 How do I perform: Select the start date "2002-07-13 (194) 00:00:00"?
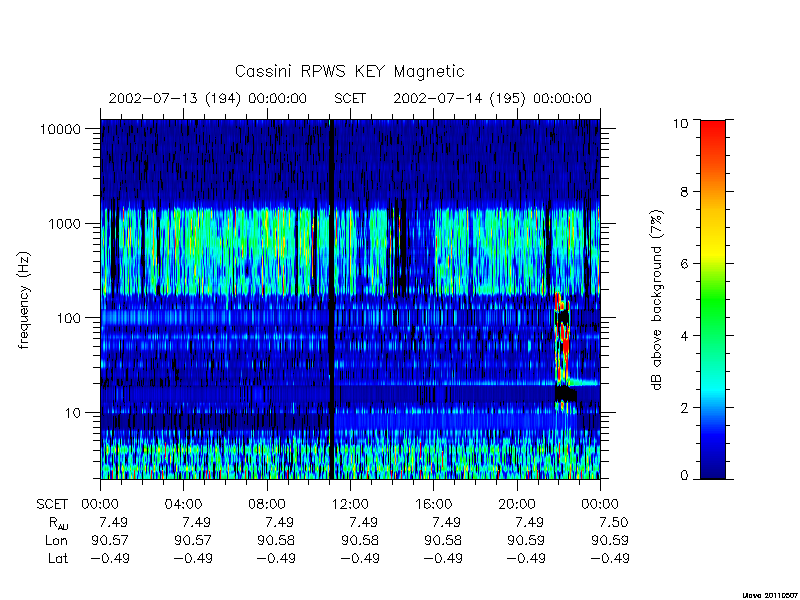point(208,98)
